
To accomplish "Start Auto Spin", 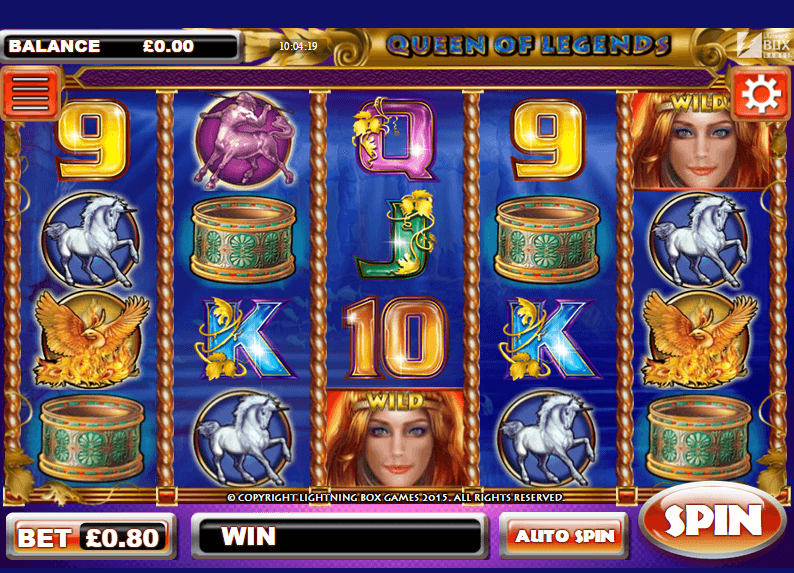I will pyautogui.click(x=564, y=536).
